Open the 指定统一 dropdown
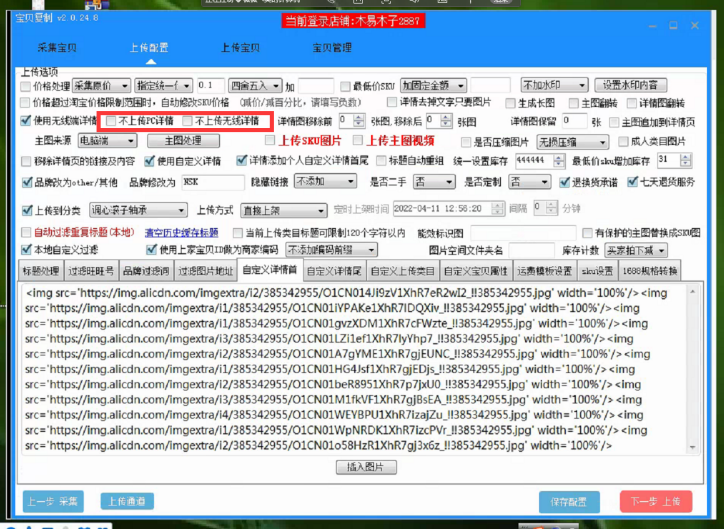Viewport: 724px width, 529px height. point(163,85)
